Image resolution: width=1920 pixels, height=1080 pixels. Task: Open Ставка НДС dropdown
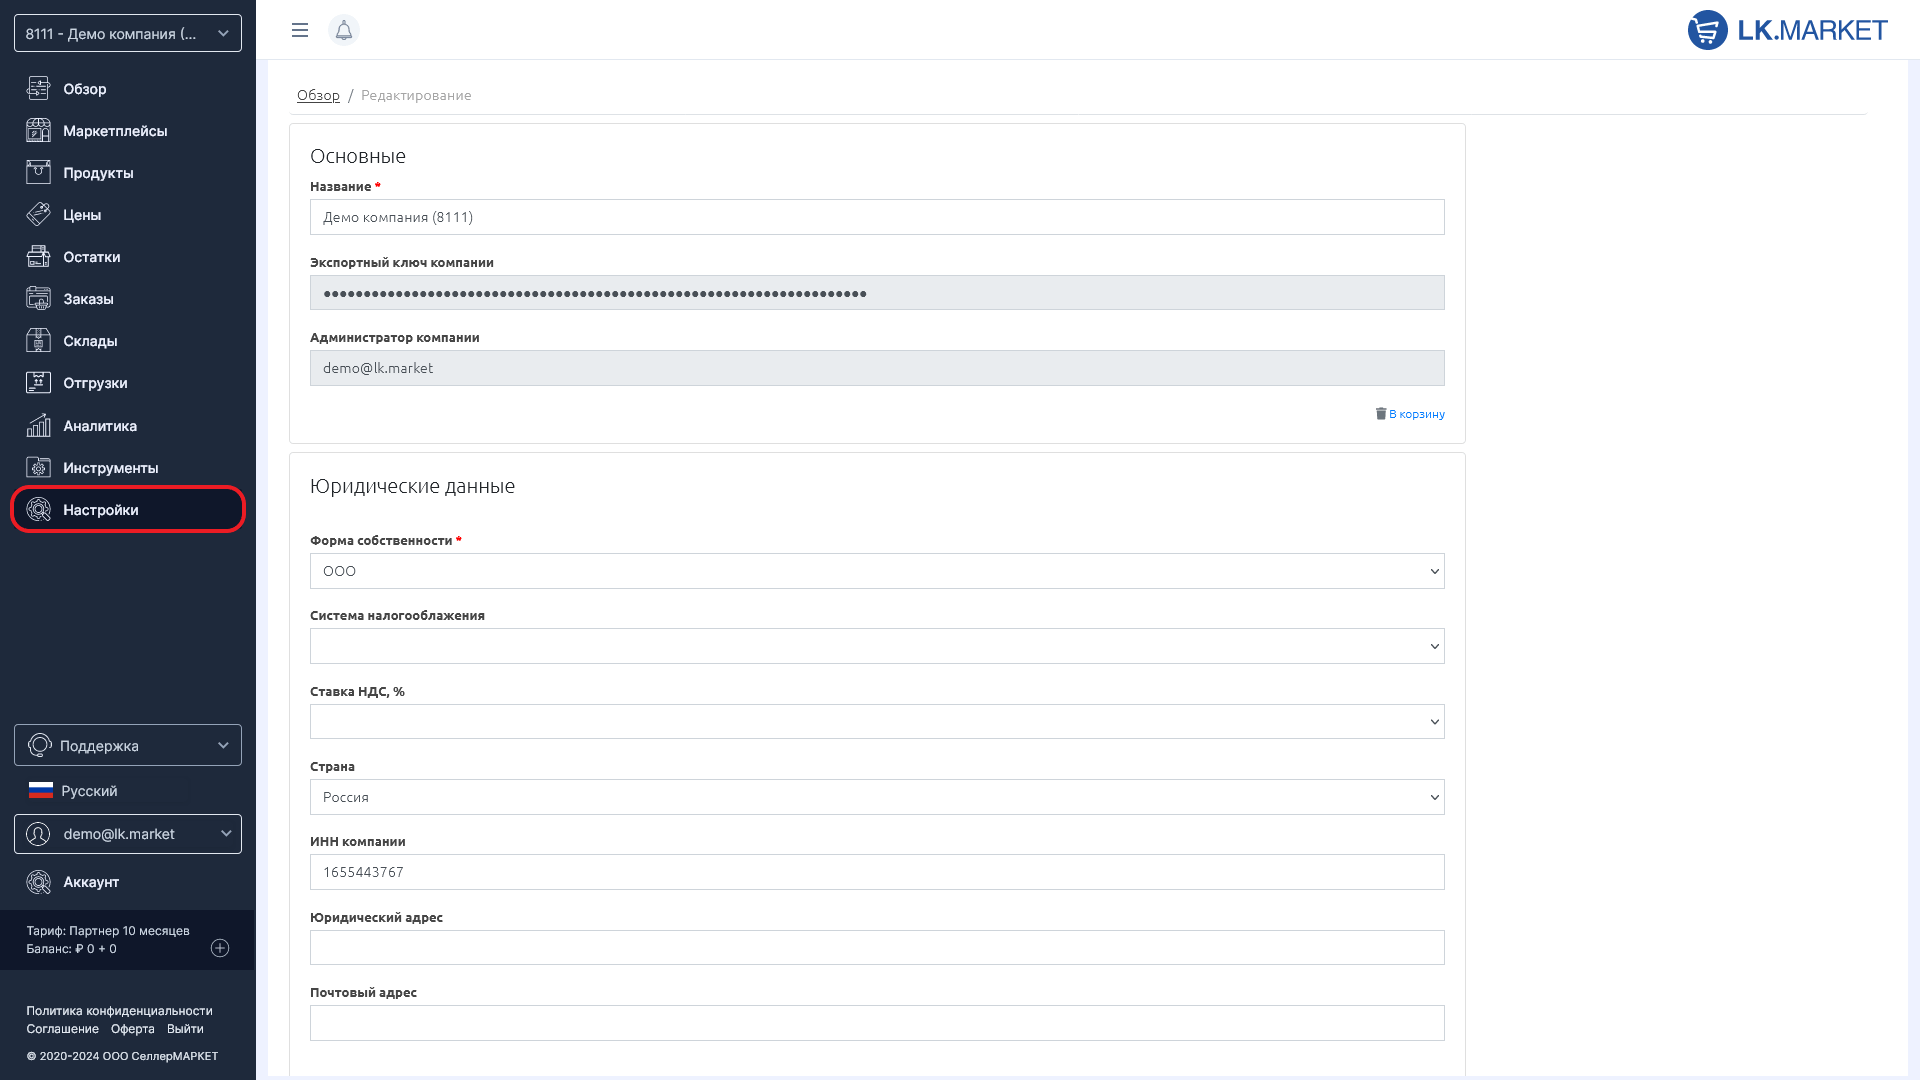[x=876, y=722]
